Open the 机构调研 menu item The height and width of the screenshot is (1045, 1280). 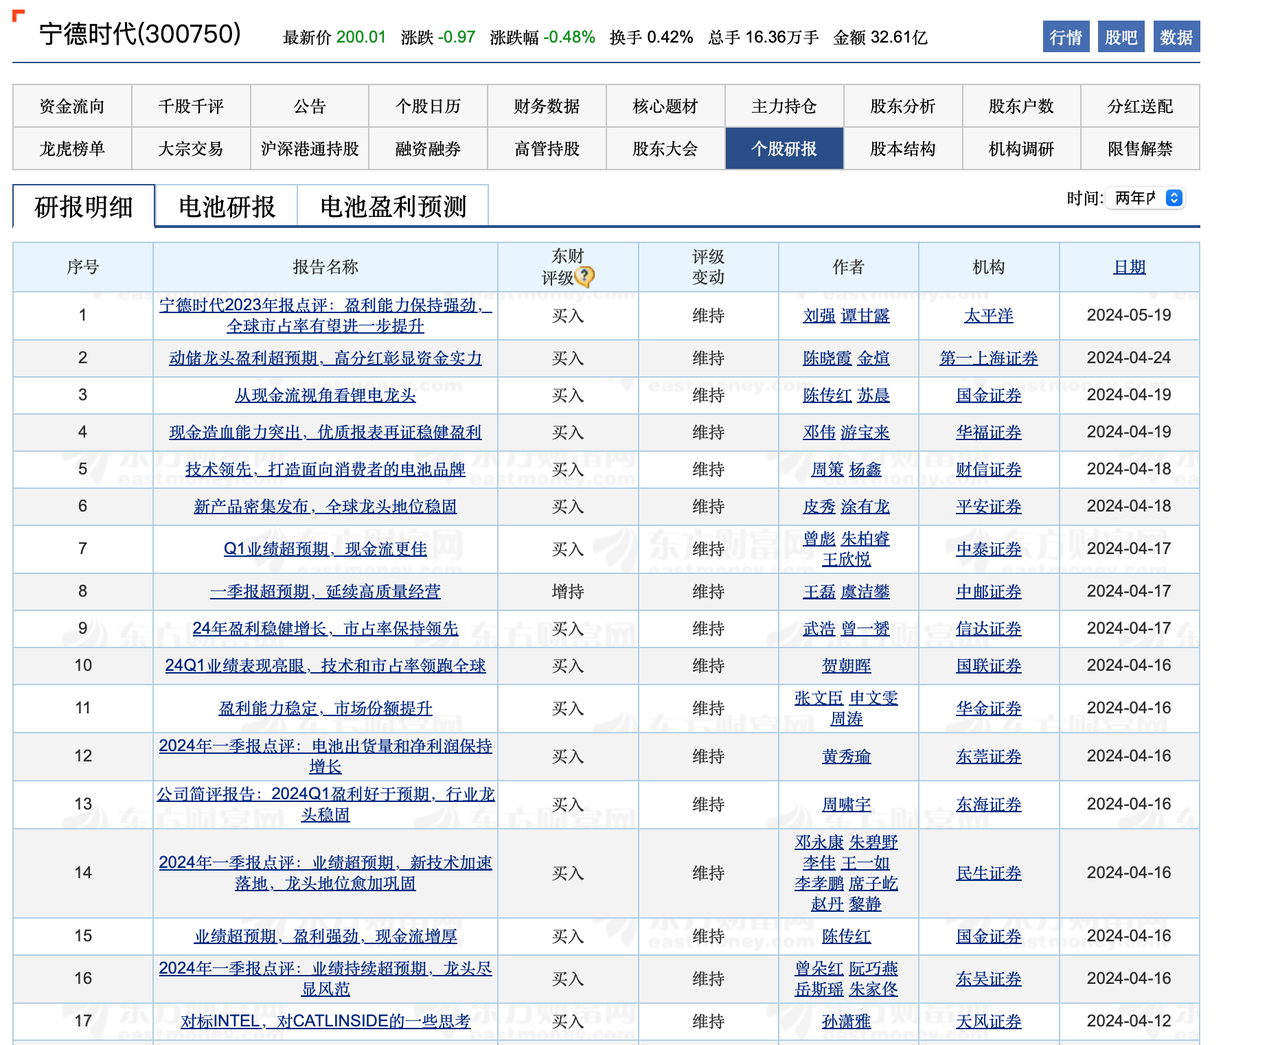(1022, 149)
